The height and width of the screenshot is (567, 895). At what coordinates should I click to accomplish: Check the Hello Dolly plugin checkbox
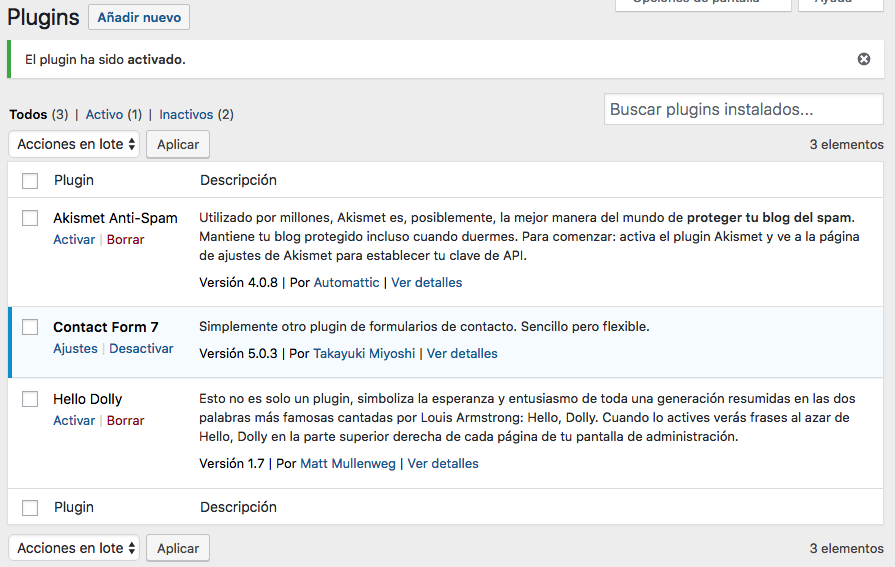(x=30, y=399)
